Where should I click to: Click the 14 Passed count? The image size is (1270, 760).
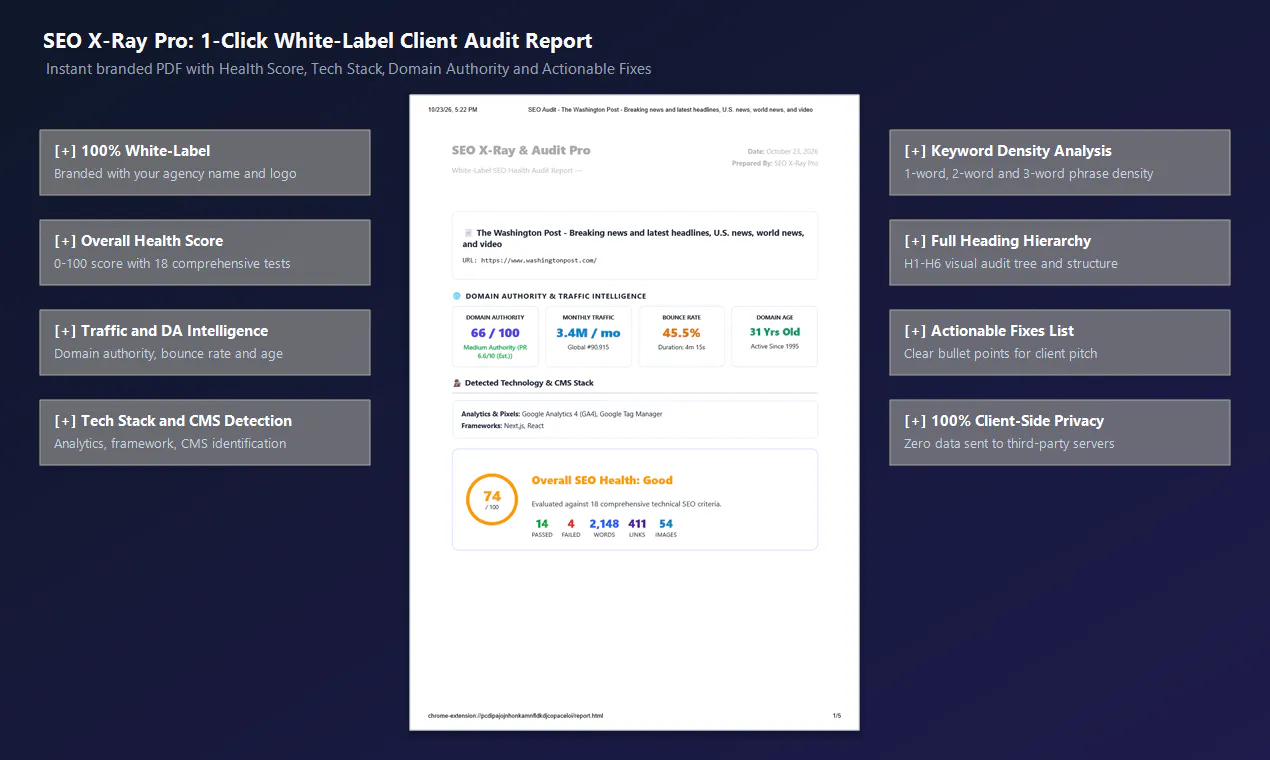coord(542,528)
